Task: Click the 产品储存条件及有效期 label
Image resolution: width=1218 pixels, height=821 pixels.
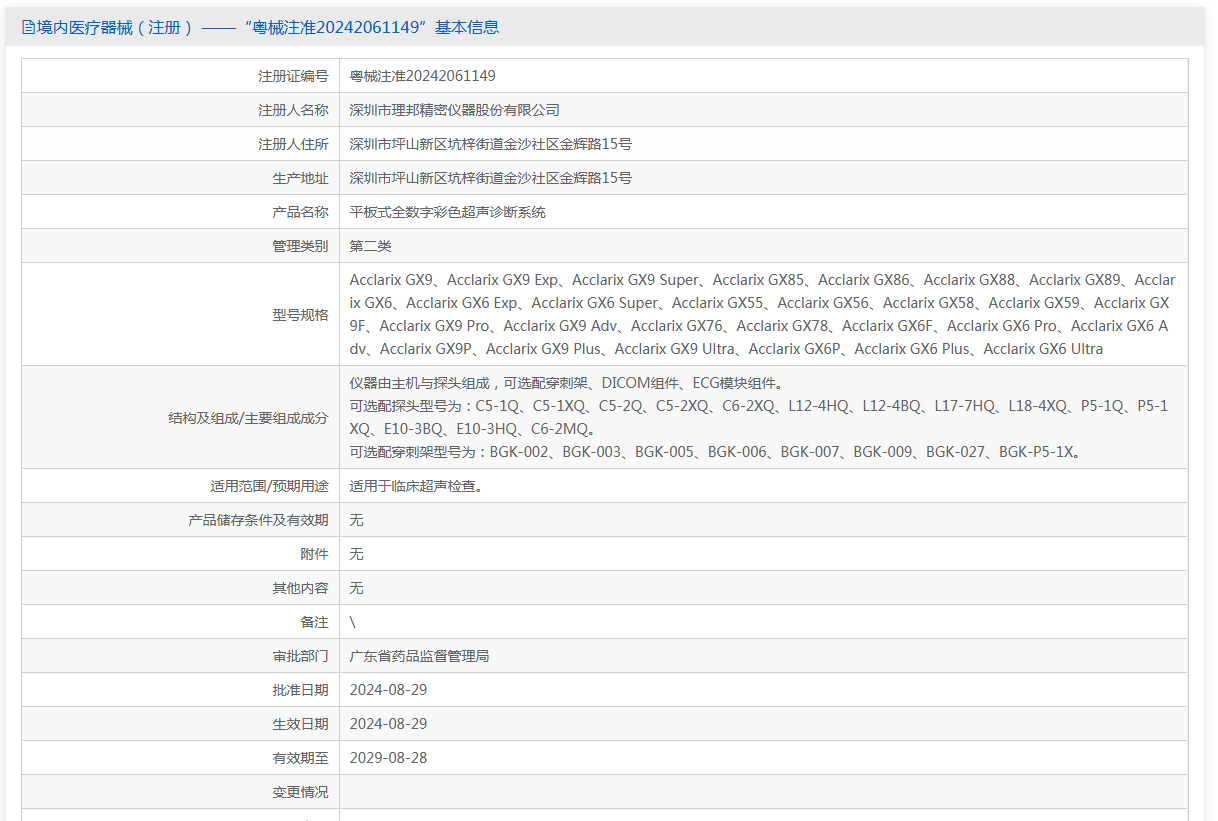Action: pos(258,520)
